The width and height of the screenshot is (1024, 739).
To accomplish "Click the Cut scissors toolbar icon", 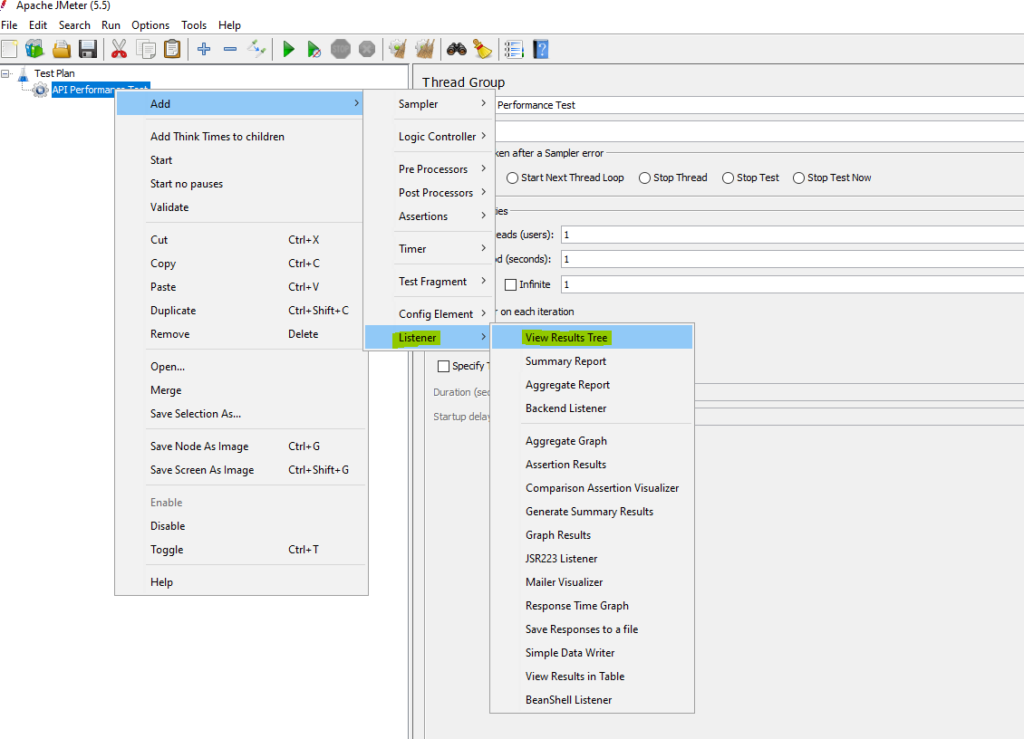I will (119, 49).
